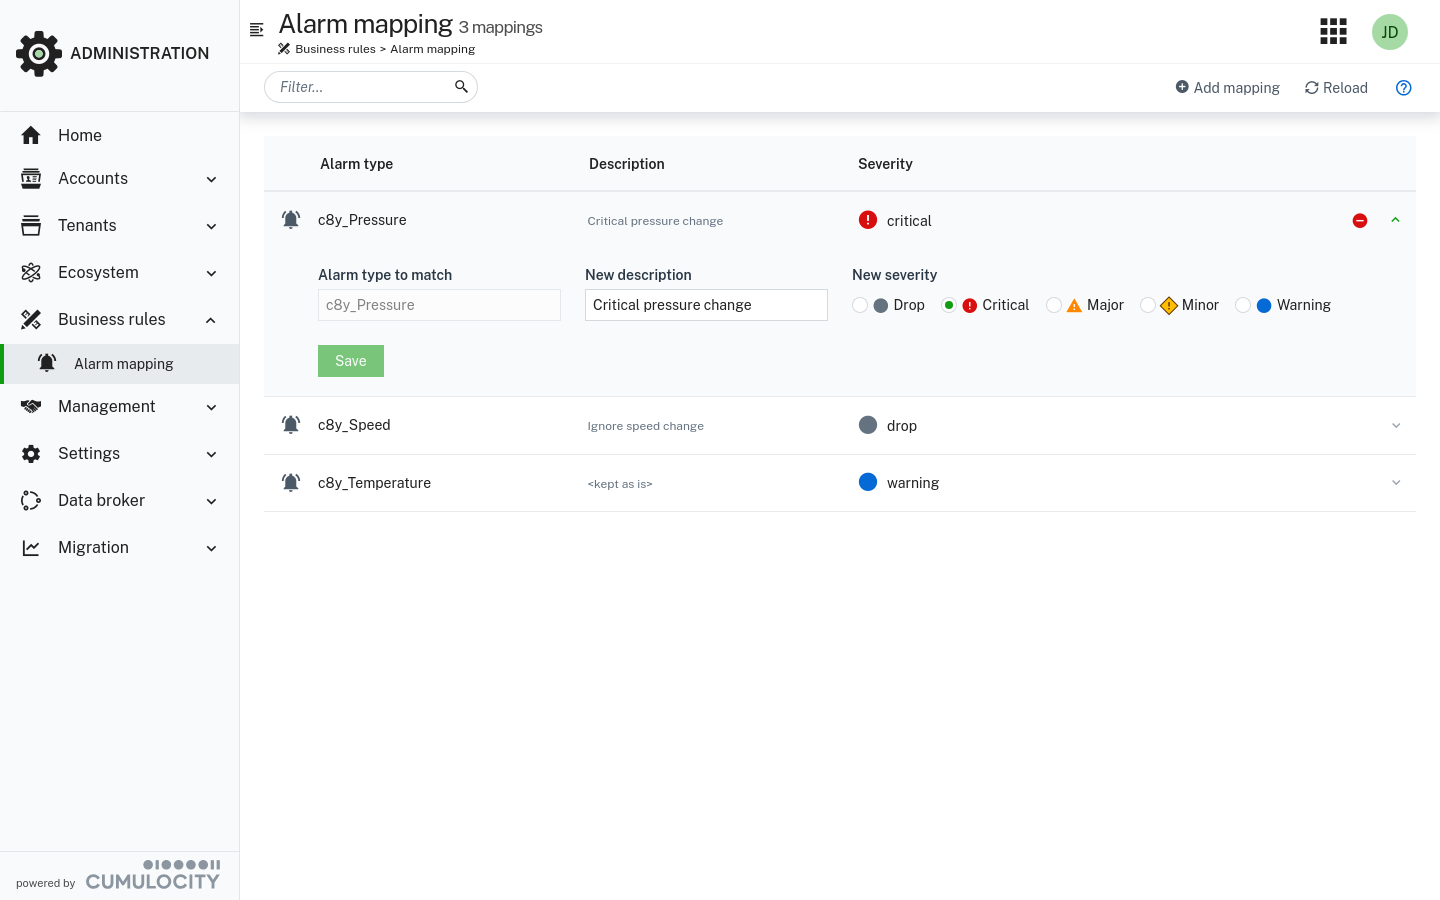The height and width of the screenshot is (900, 1440).
Task: Click the Minor severity diamond color swatch
Action: [x=1169, y=305]
